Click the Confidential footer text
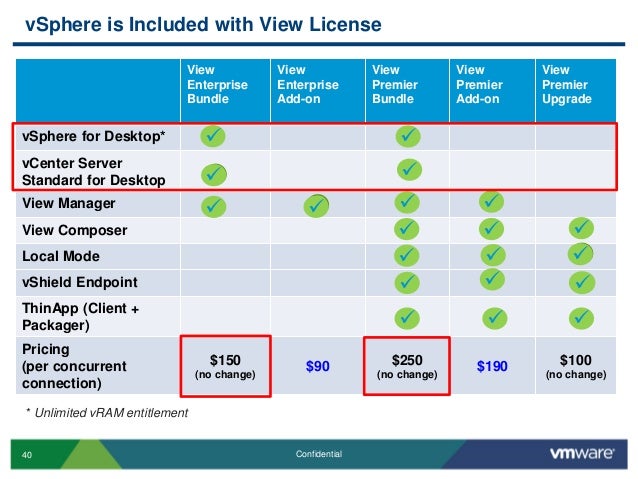Image resolution: width=638 pixels, height=479 pixels. click(319, 454)
